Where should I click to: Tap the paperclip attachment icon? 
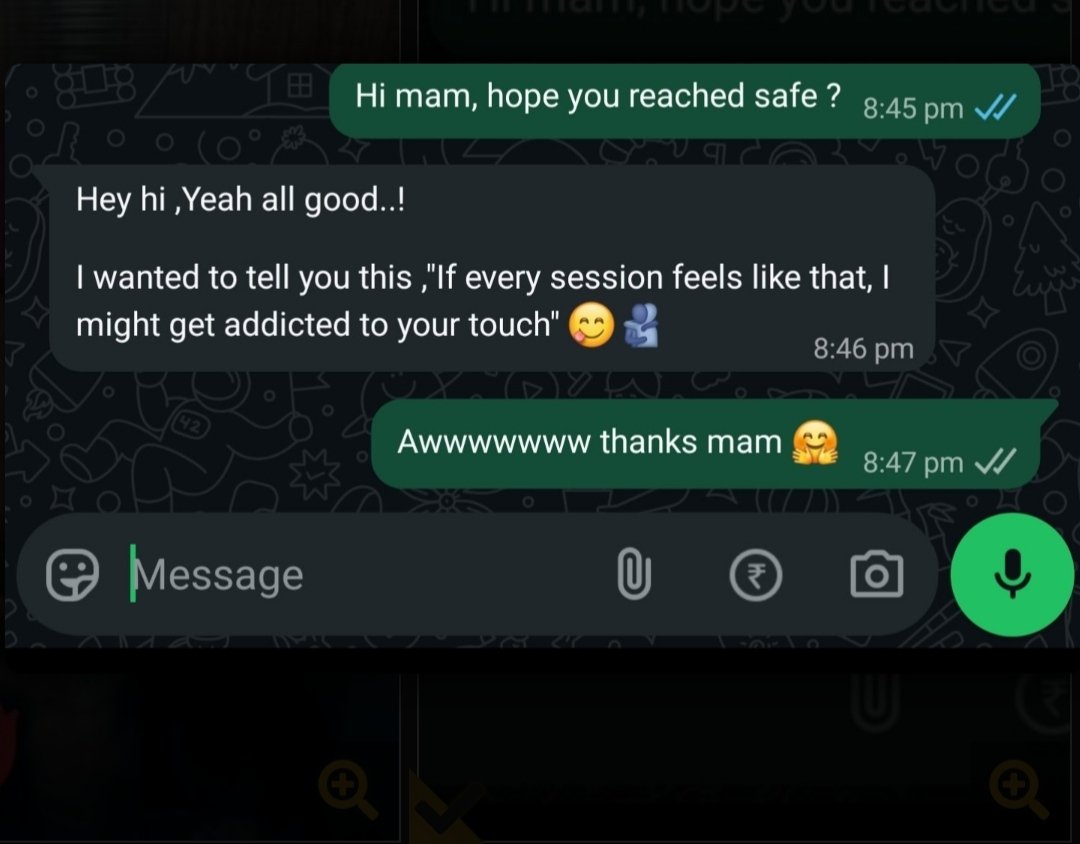pos(634,574)
